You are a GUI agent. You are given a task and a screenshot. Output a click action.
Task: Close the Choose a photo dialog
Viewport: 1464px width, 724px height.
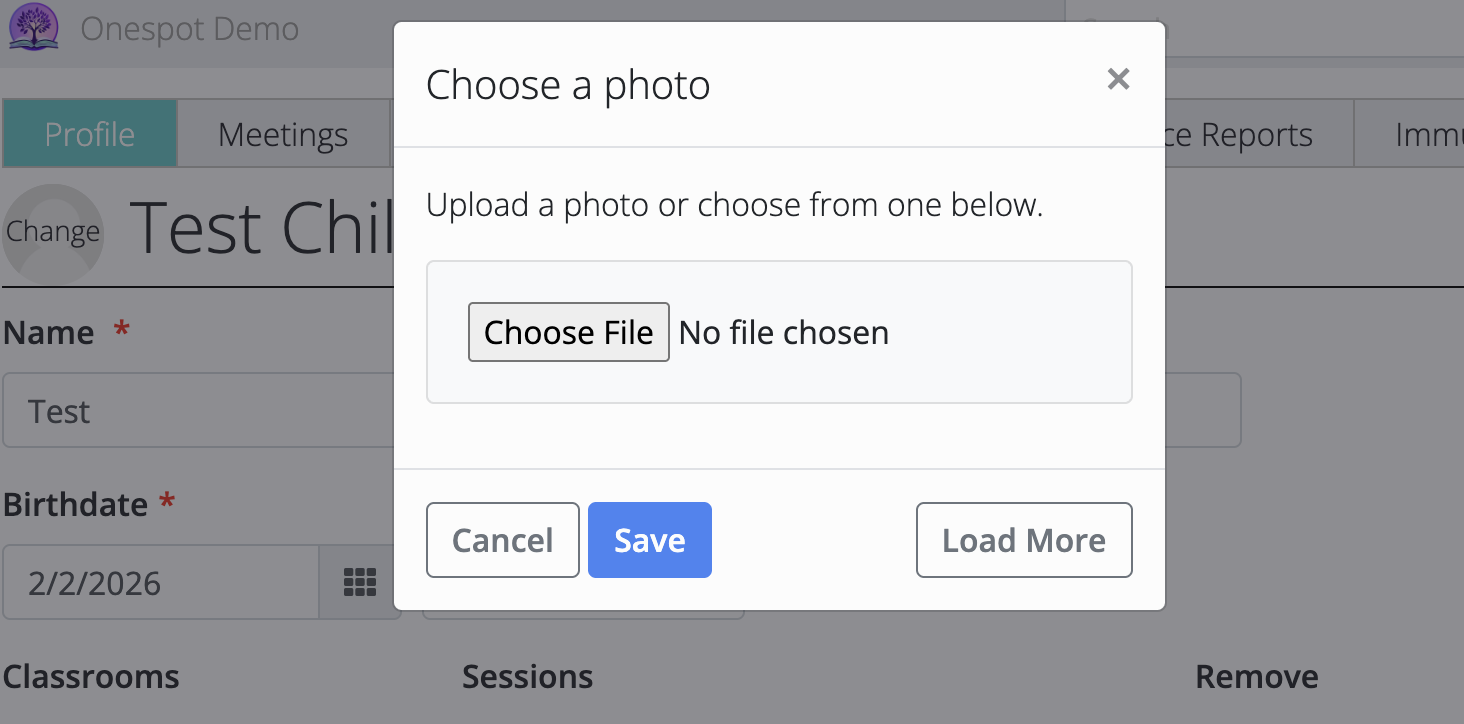(1118, 79)
